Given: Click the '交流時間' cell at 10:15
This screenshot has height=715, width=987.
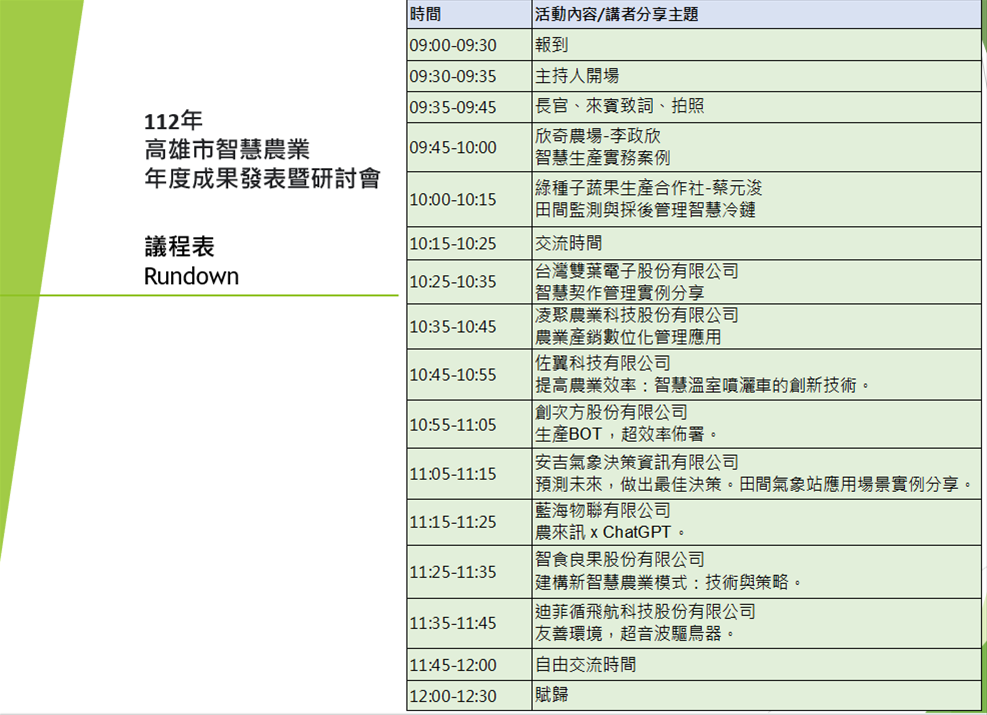Looking at the screenshot, I should tap(757, 243).
